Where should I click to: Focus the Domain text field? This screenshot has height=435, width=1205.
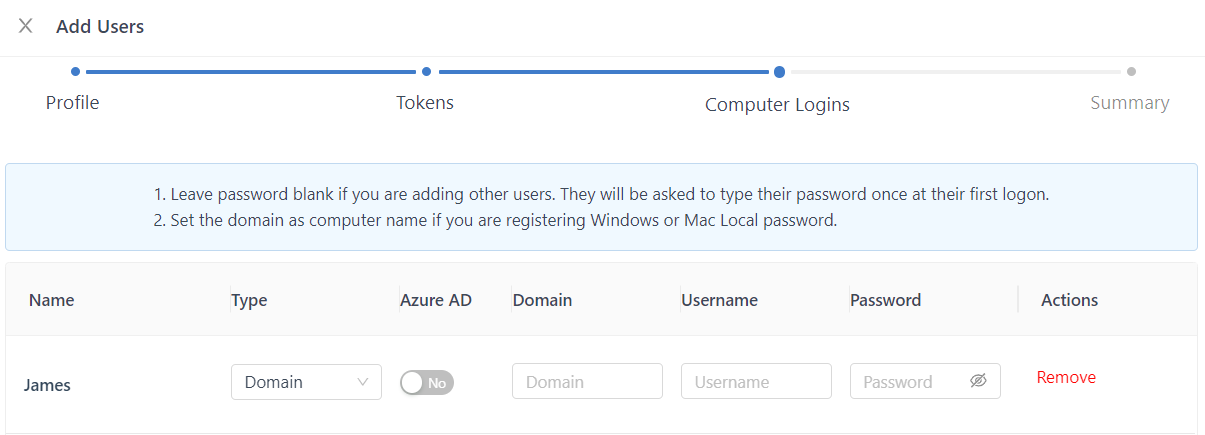coord(587,381)
